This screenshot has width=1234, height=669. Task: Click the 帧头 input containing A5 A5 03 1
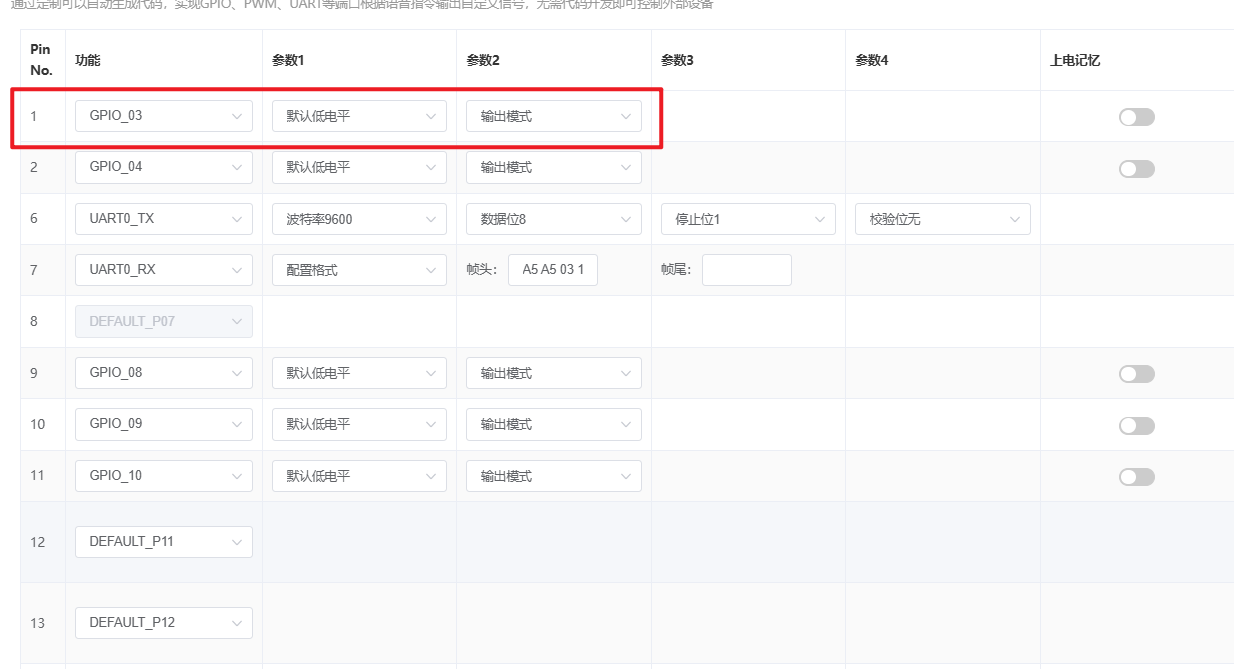click(x=552, y=269)
